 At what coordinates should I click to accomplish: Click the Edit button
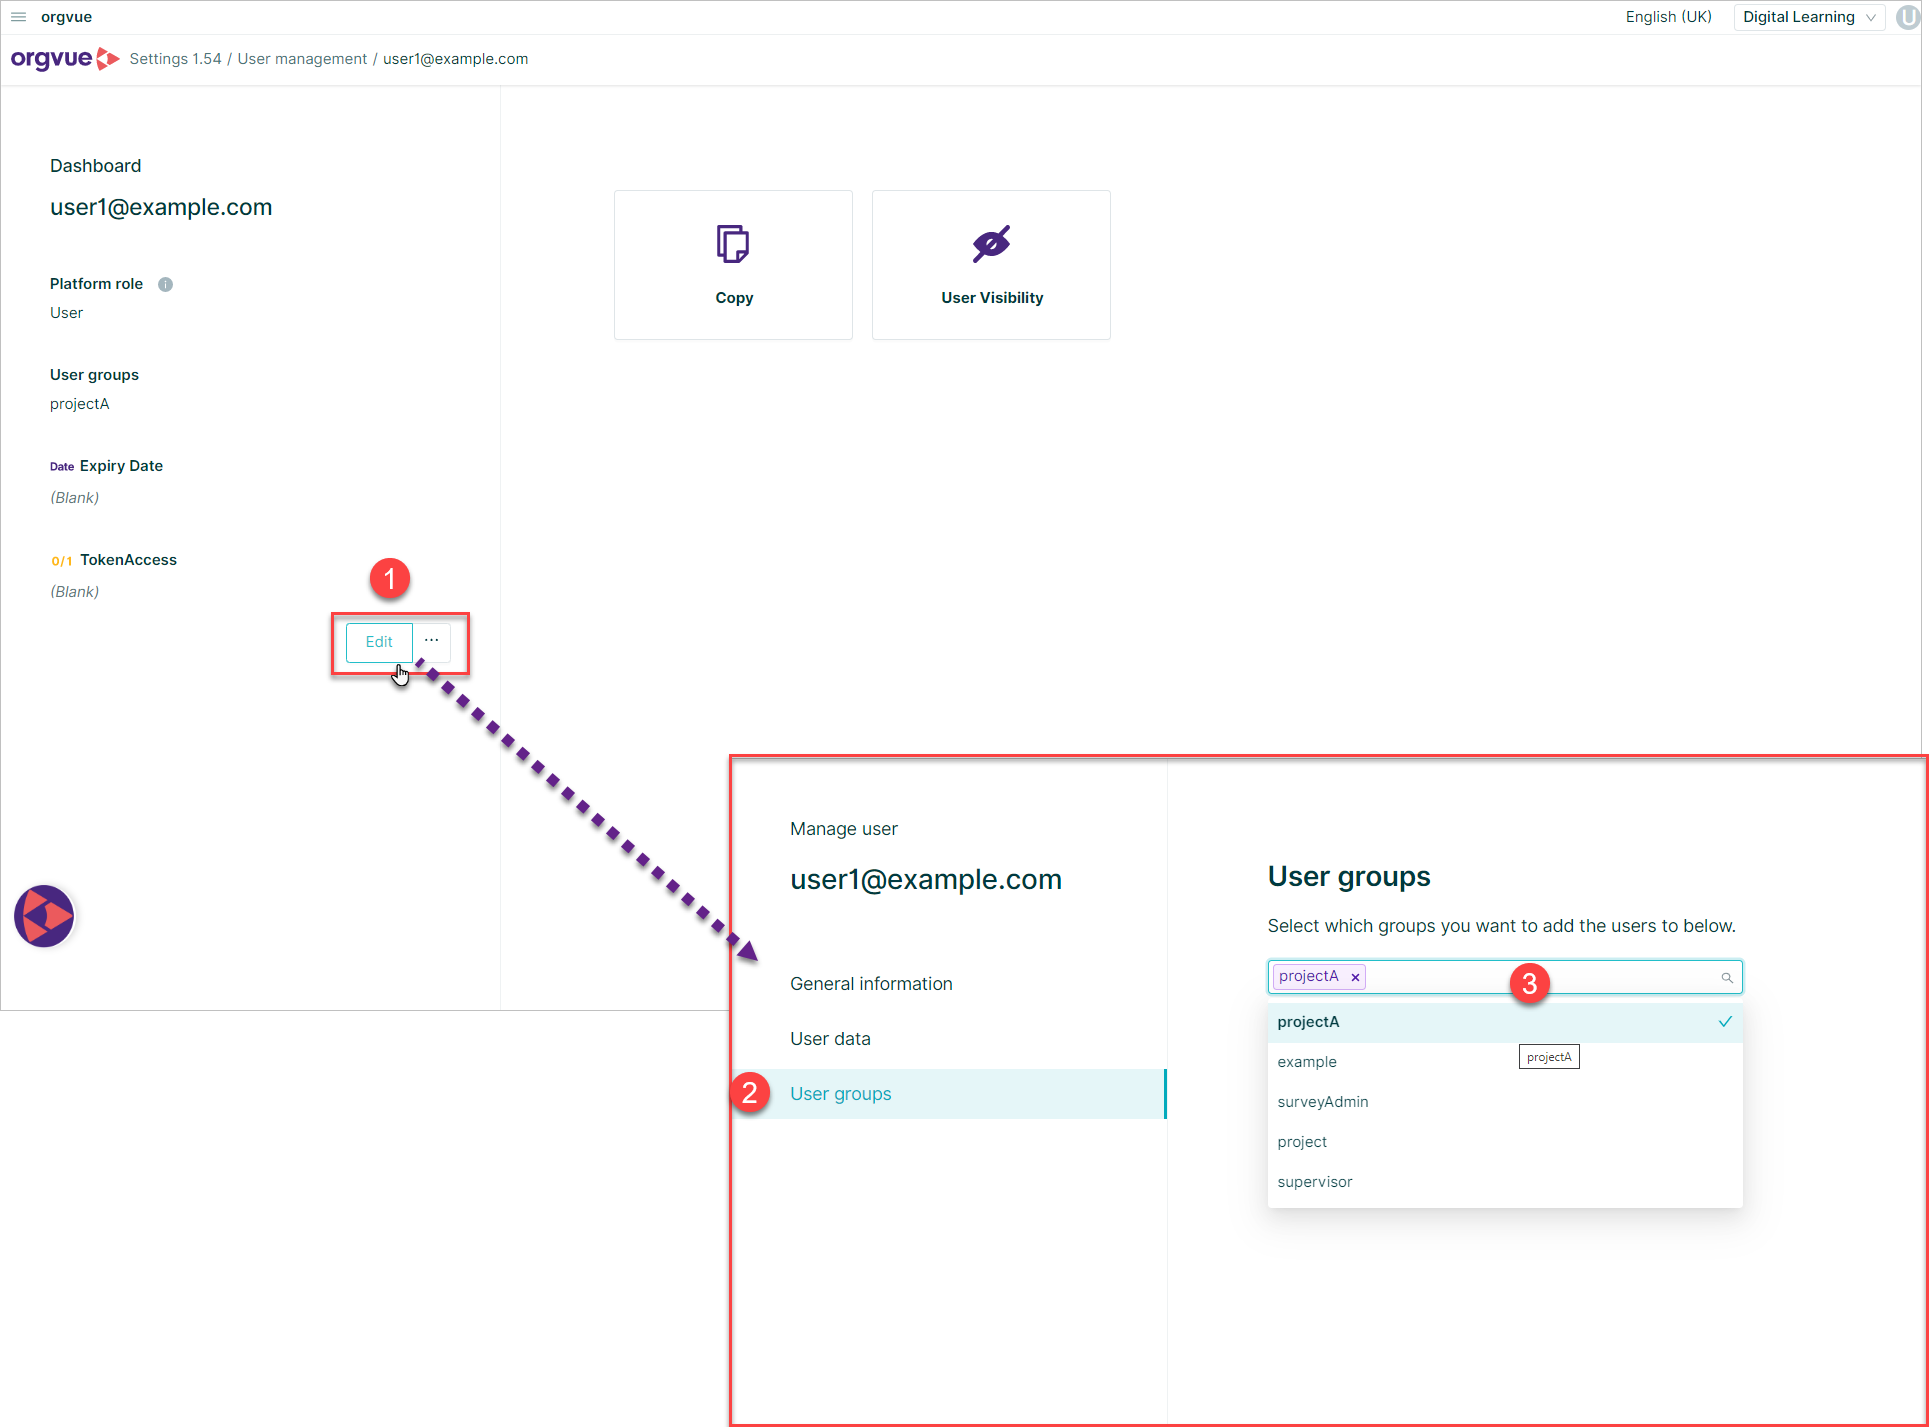coord(379,642)
